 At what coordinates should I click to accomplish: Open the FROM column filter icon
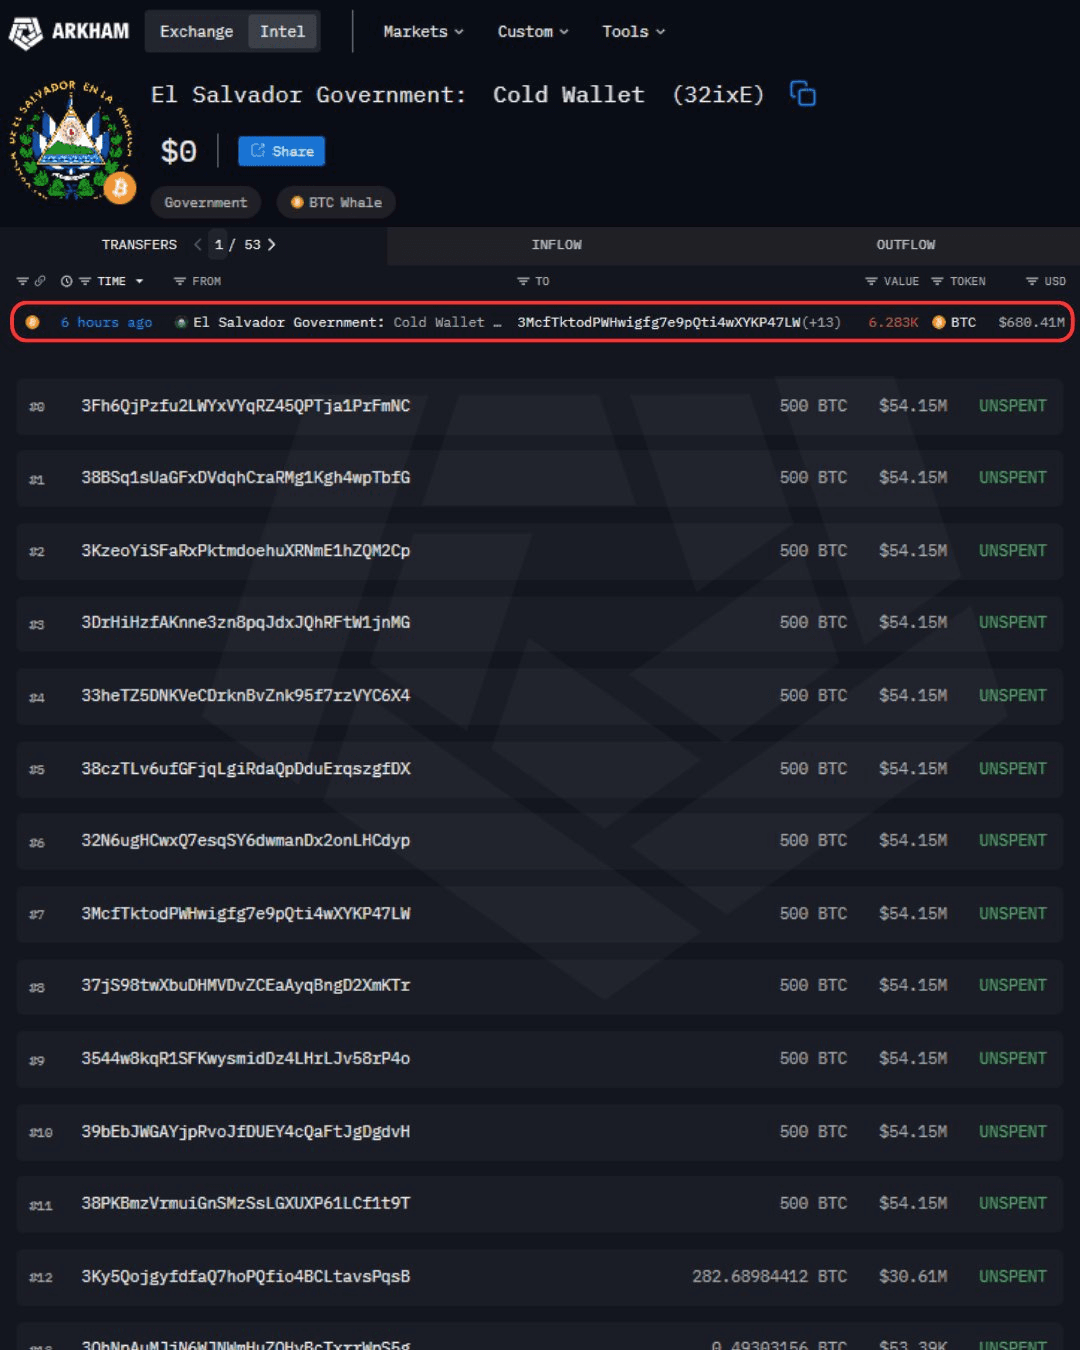tap(180, 281)
